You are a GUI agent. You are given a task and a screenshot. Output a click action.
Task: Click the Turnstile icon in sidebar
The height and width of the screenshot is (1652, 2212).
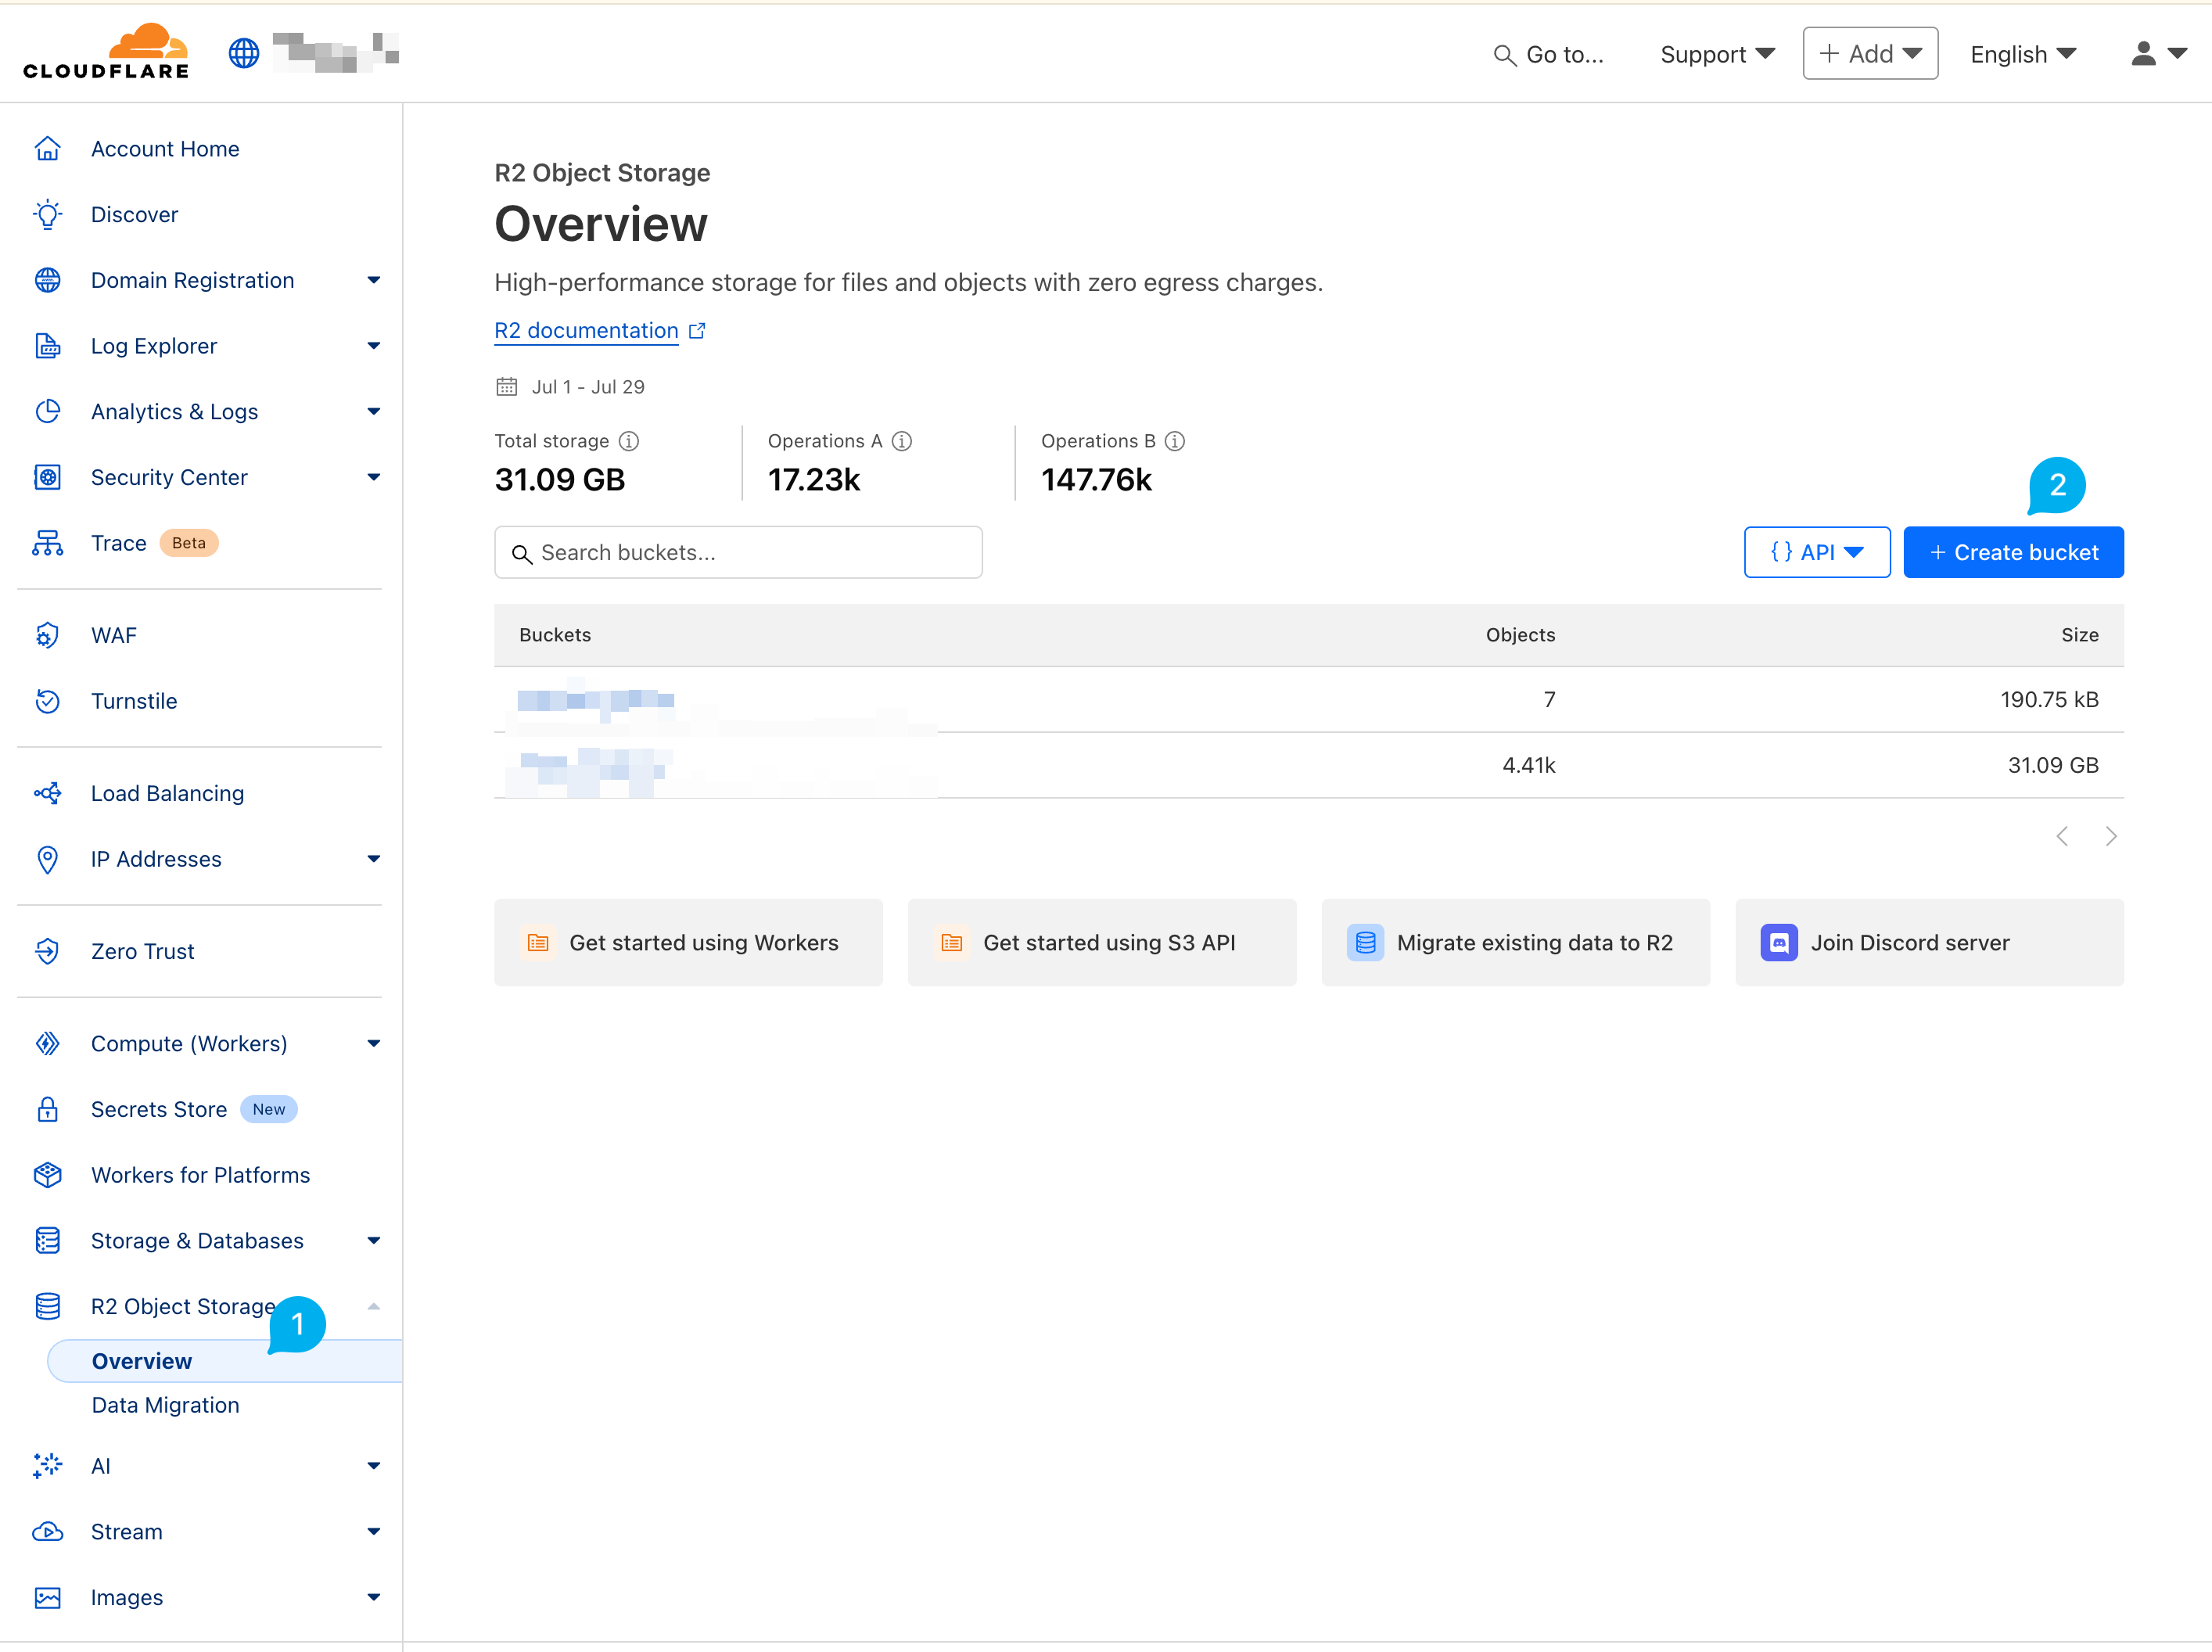(x=47, y=701)
